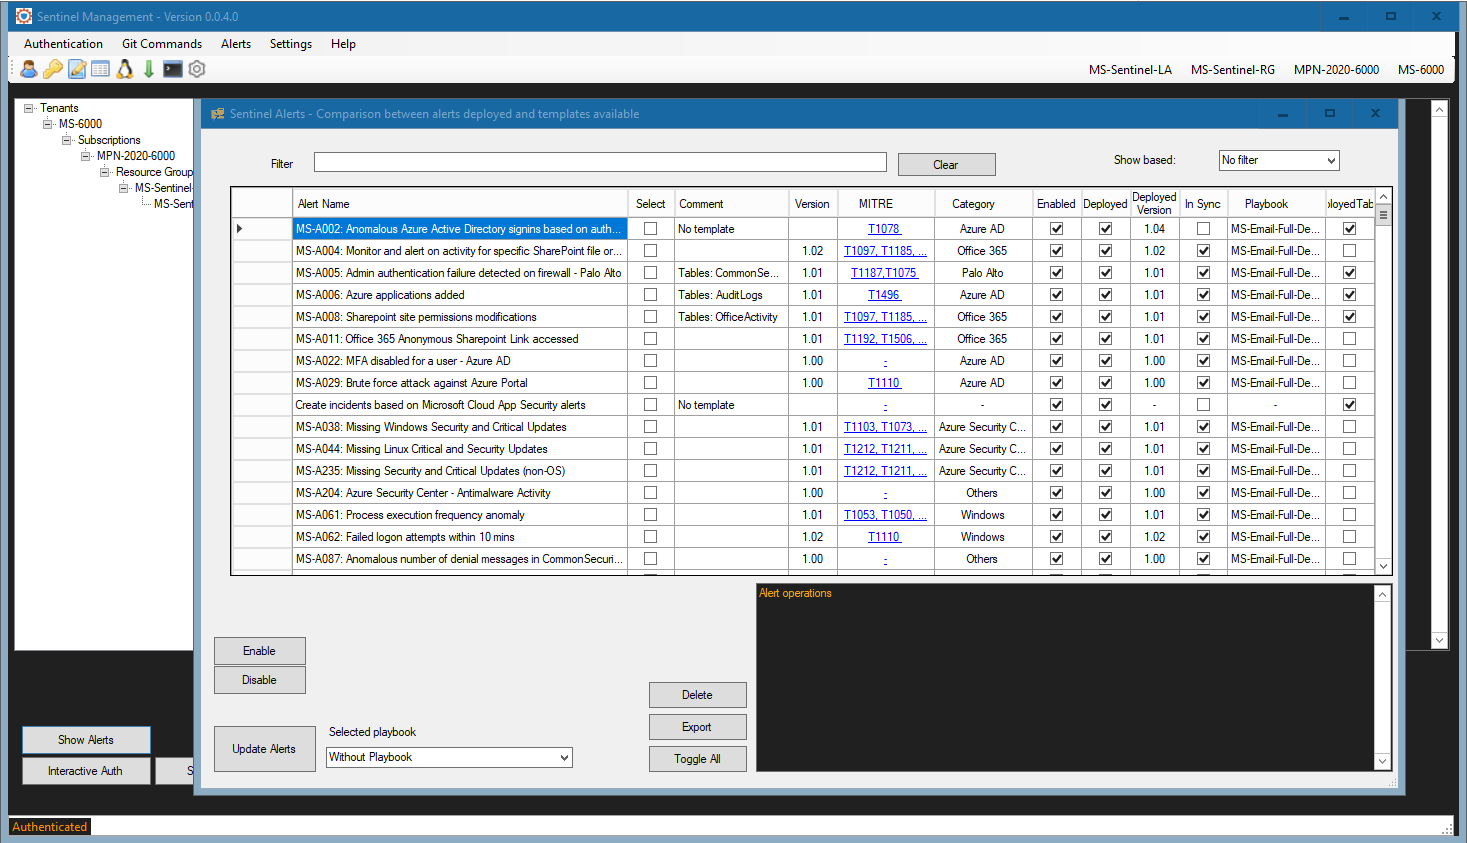The height and width of the screenshot is (843, 1467).
Task: Open the Help menu
Action: tap(343, 44)
